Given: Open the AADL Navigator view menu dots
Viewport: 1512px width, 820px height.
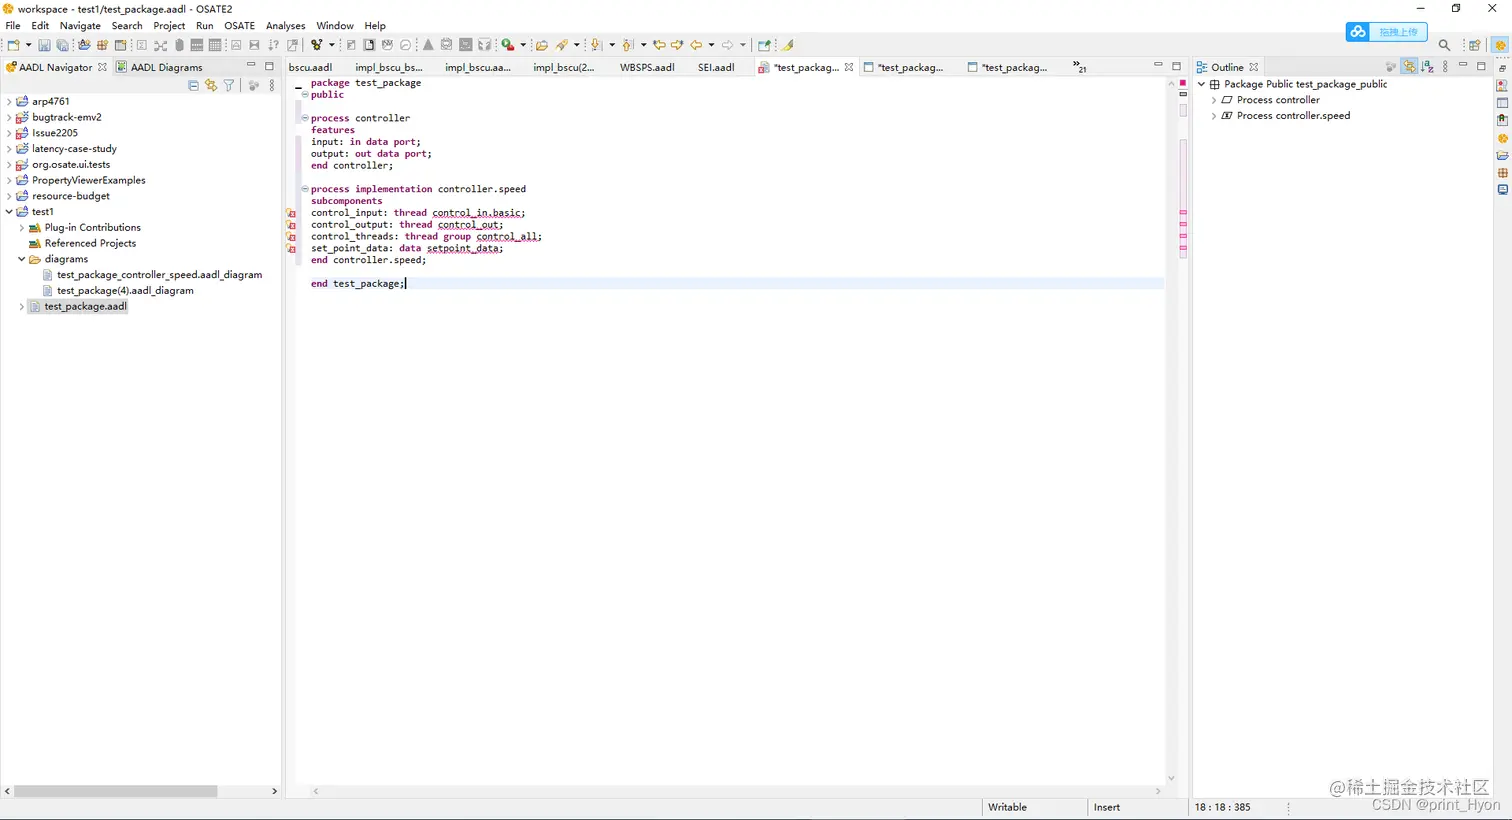Looking at the screenshot, I should pyautogui.click(x=272, y=86).
